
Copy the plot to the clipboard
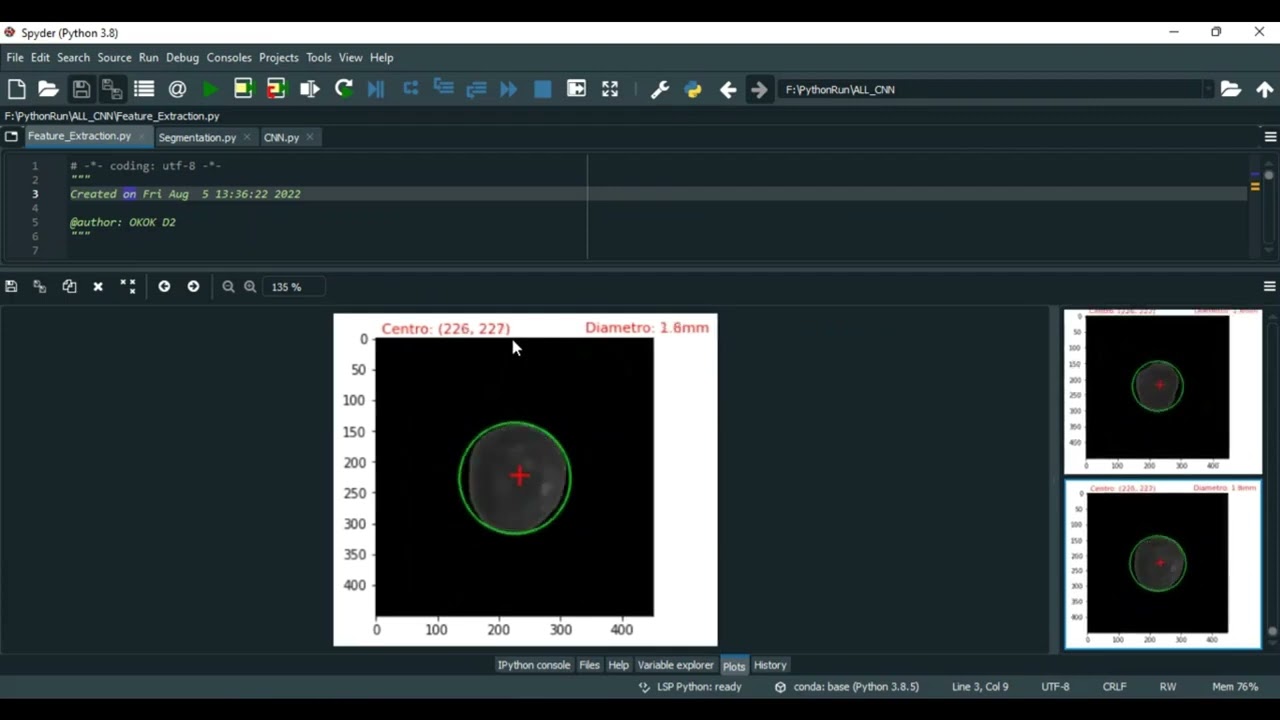coord(69,286)
